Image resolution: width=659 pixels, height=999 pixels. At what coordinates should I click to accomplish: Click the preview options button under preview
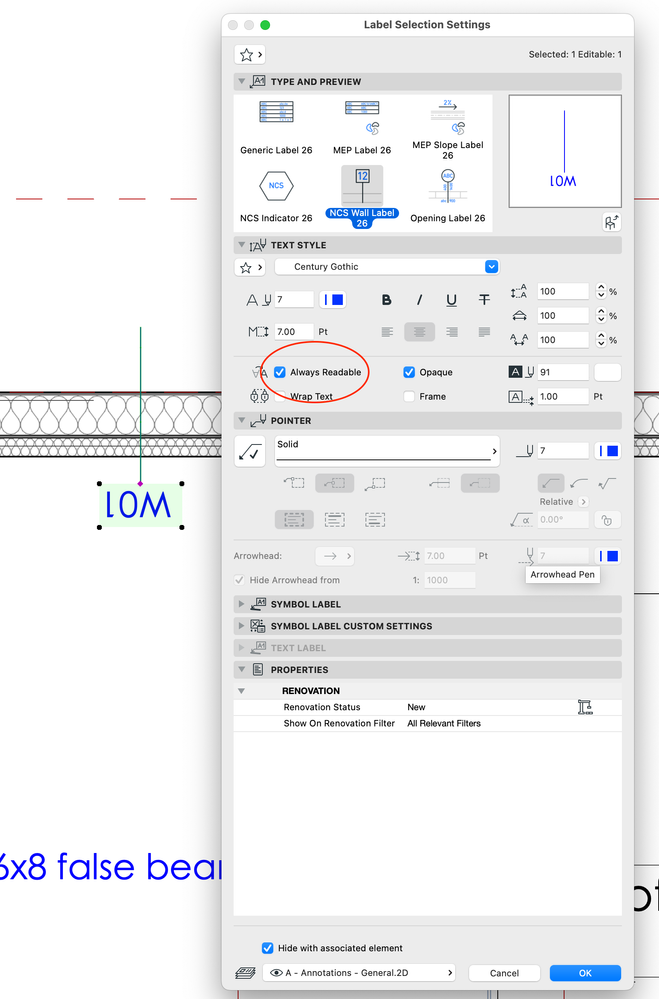[x=611, y=222]
